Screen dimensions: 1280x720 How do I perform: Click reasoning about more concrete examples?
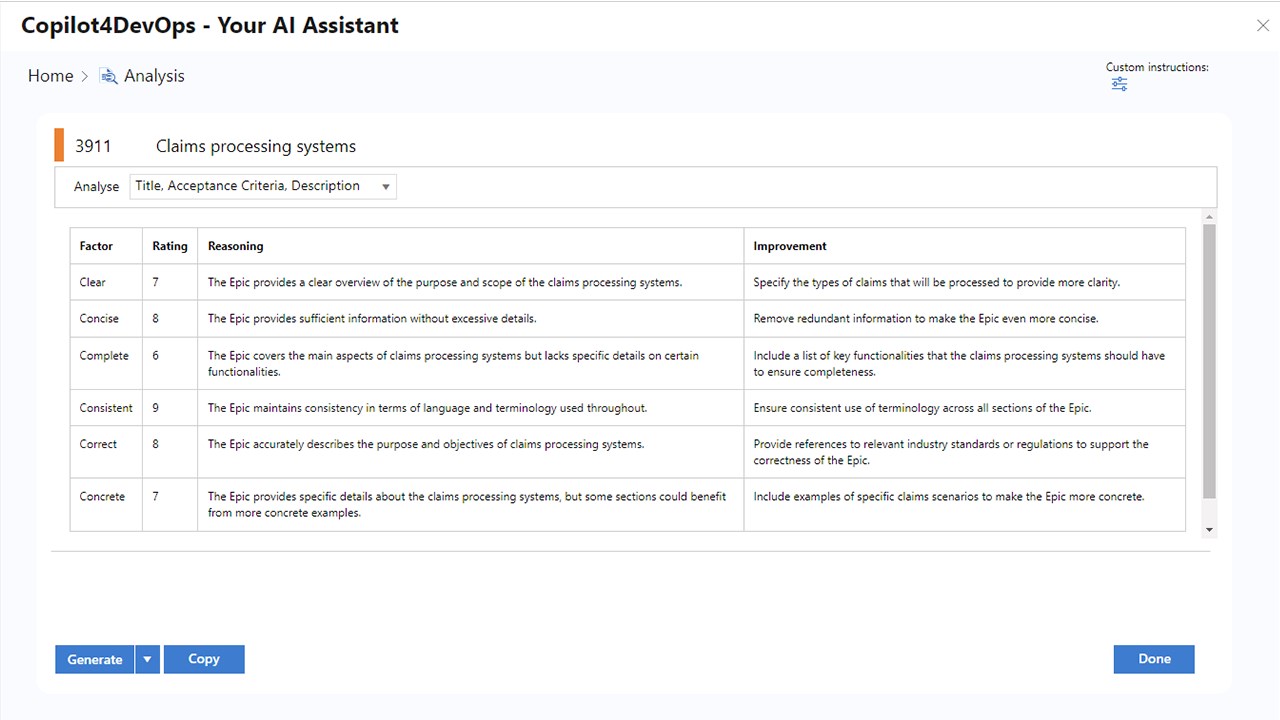click(x=467, y=504)
